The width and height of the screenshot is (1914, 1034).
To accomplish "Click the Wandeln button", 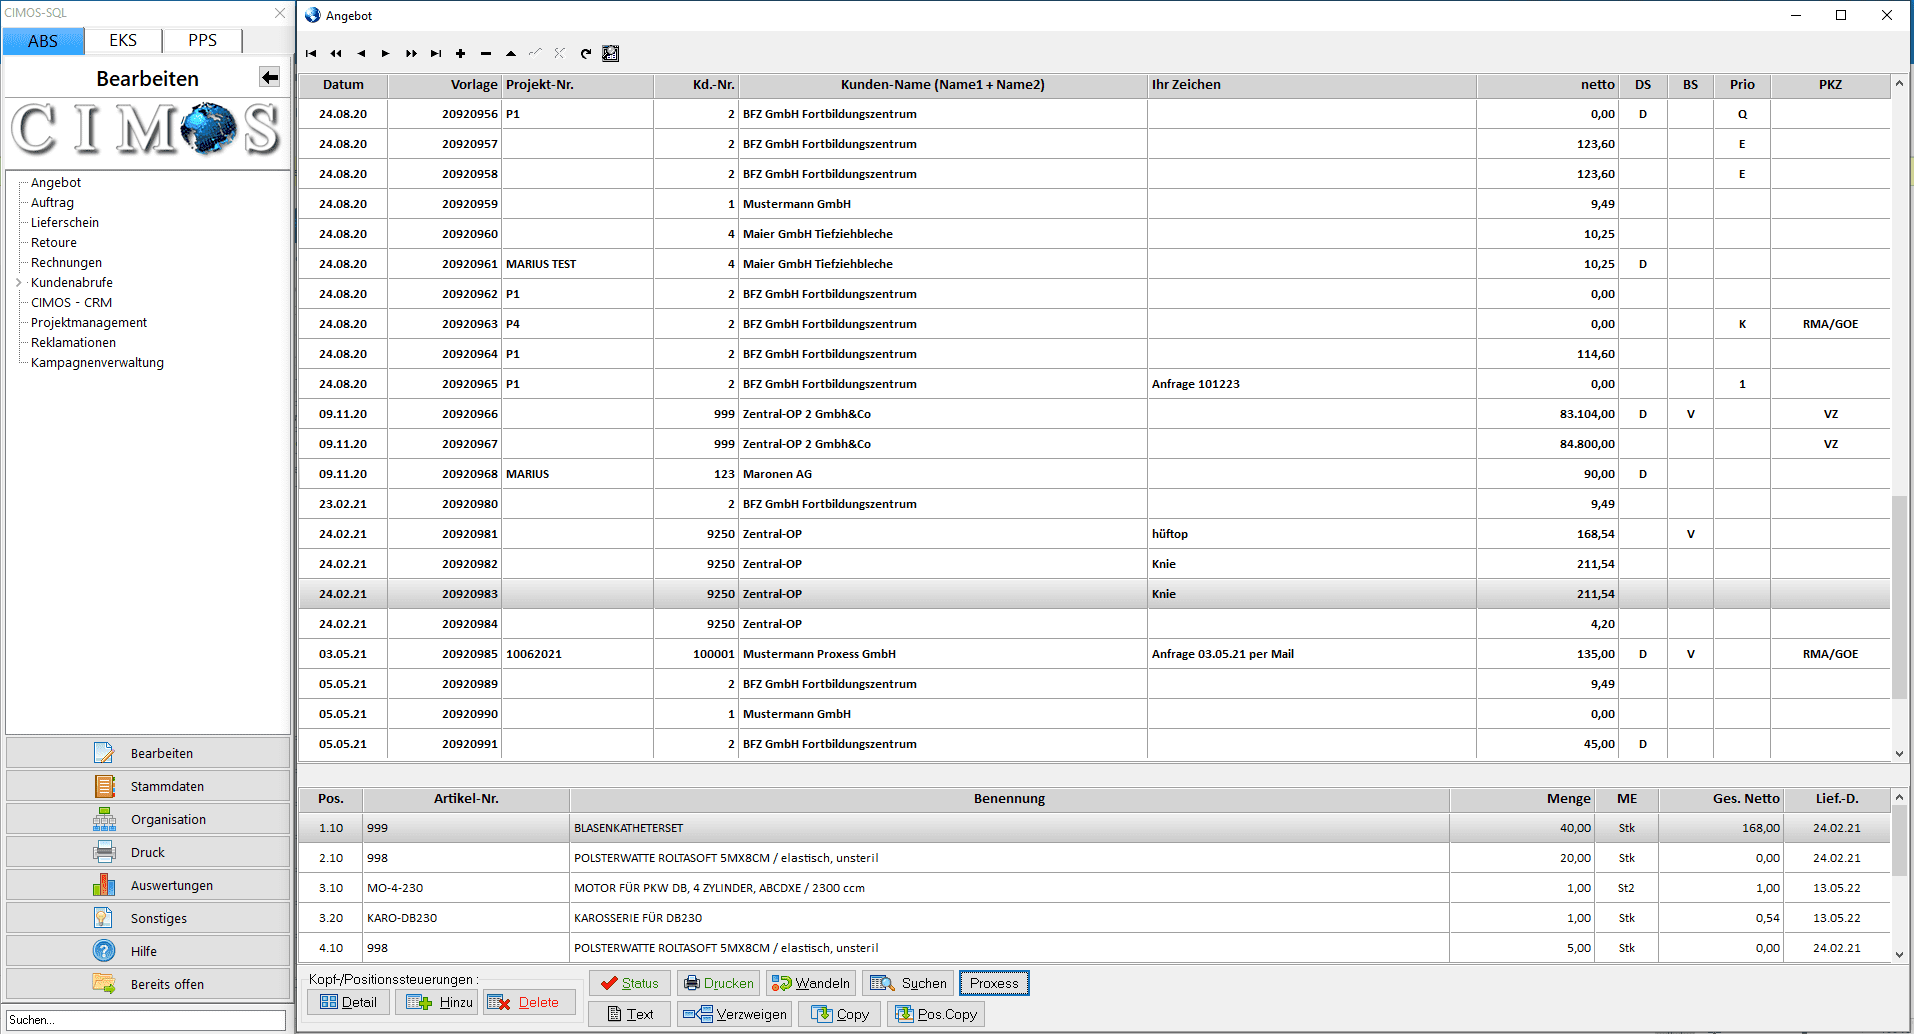I will (811, 983).
